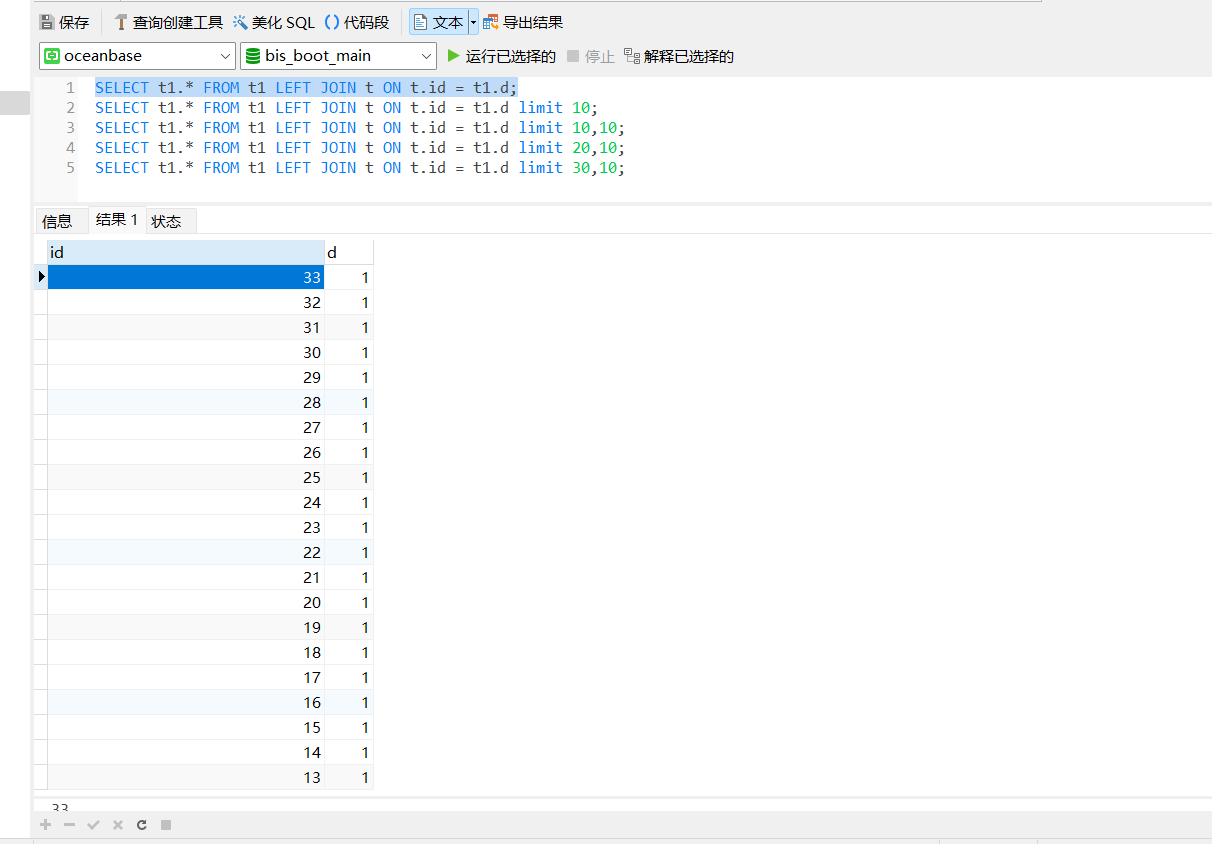Click 导出结果 to export results
This screenshot has width=1212, height=844.
click(522, 22)
